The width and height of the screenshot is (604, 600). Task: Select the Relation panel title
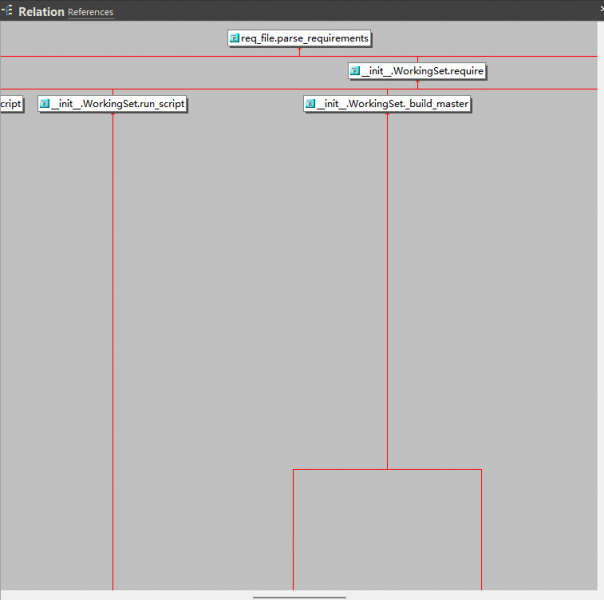point(41,12)
